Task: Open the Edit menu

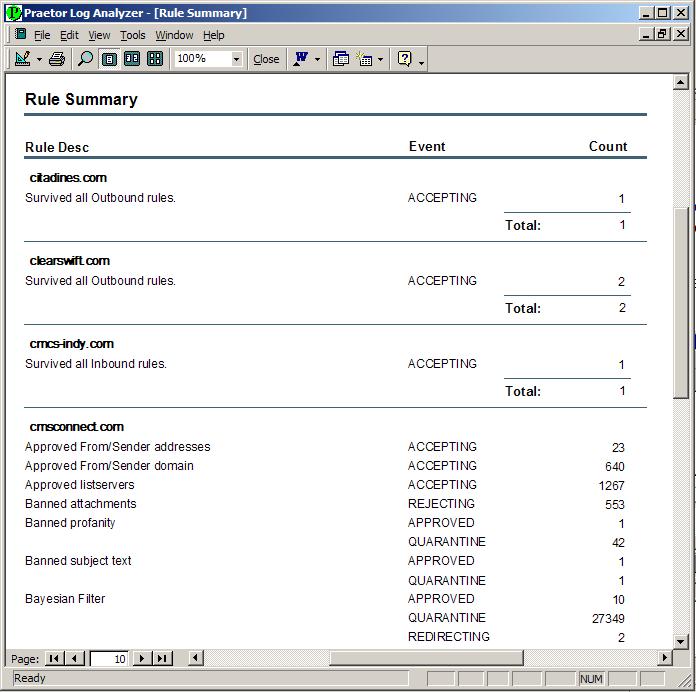Action: [x=69, y=35]
